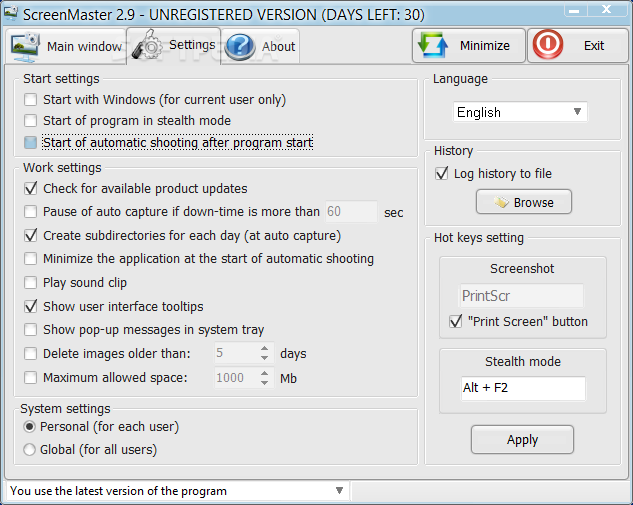633x505 pixels.
Task: Select Global (for all users) radio button
Action: 29,449
